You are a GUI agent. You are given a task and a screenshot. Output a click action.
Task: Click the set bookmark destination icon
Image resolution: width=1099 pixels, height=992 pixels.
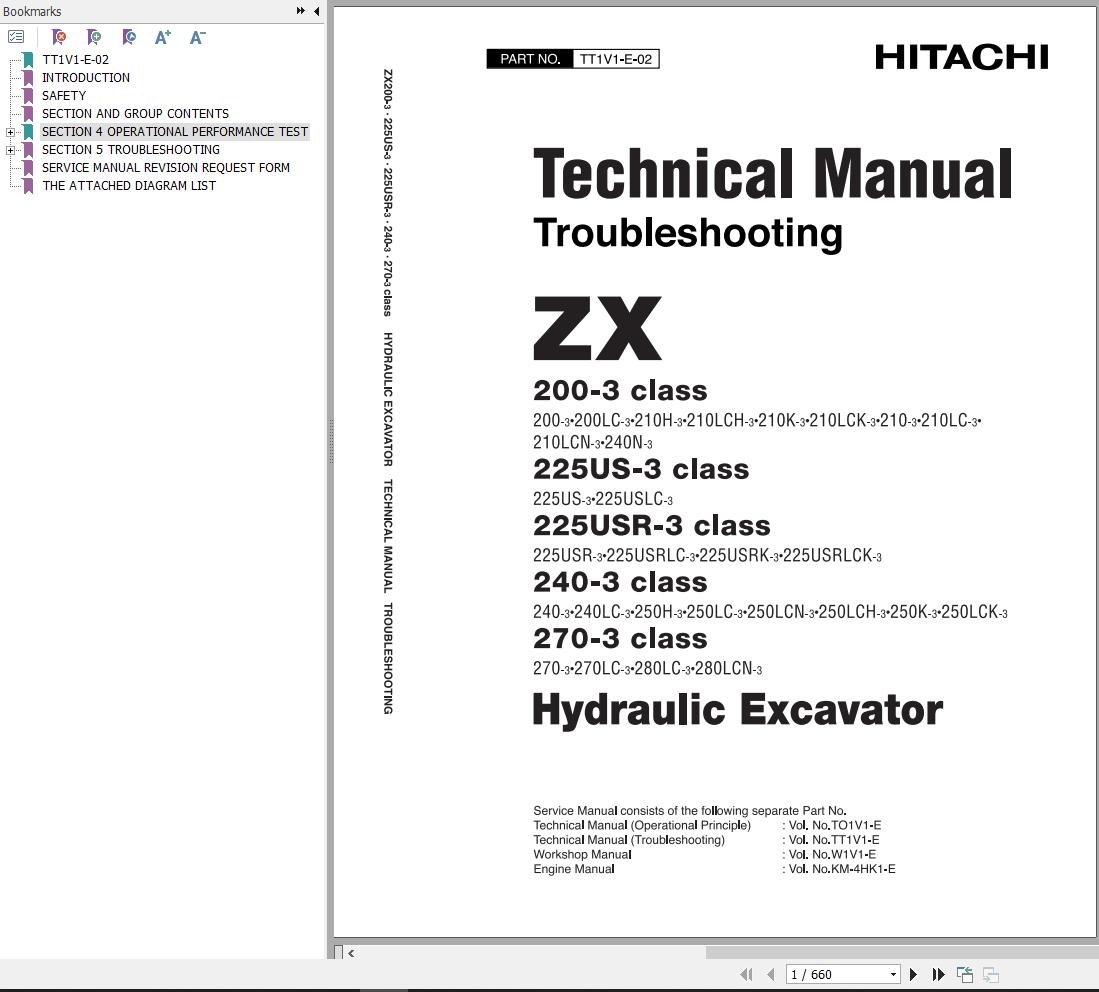[x=128, y=36]
